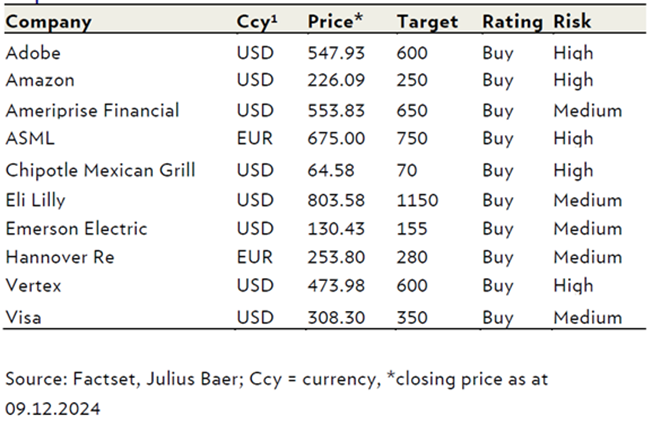Select the Hannover Re row name
Viewport: 652px width, 425px height.
pos(60,257)
